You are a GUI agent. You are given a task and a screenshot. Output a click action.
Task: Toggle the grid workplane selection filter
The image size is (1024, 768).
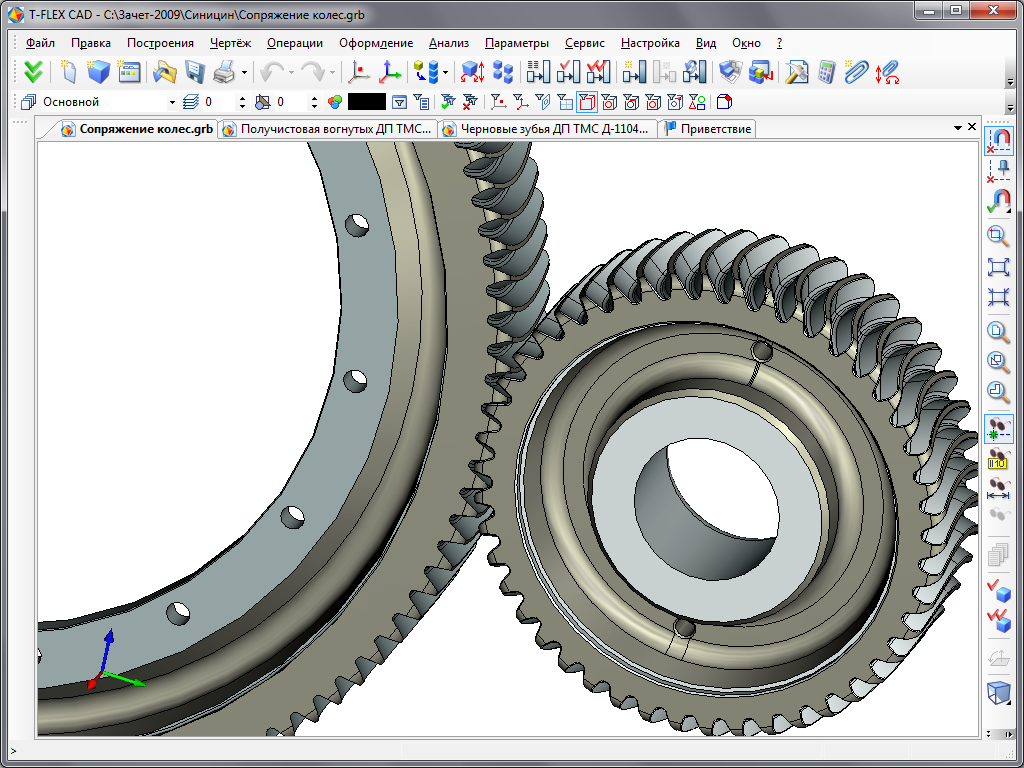tap(566, 102)
